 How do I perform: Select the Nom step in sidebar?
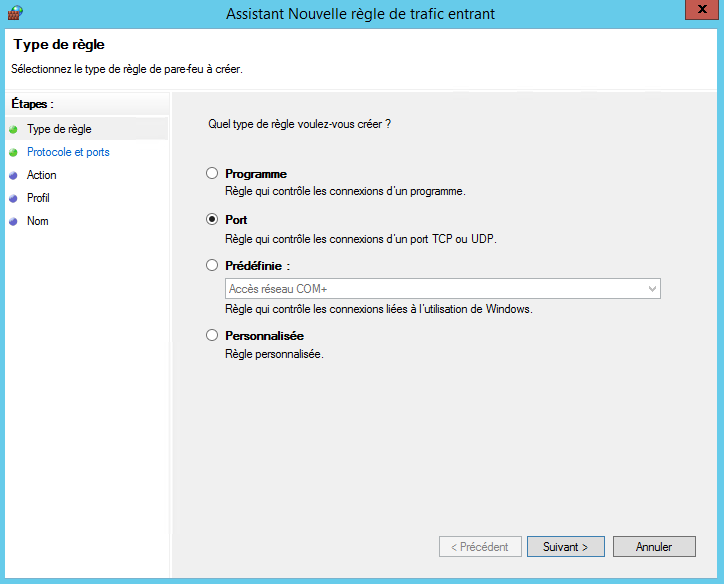tap(37, 221)
